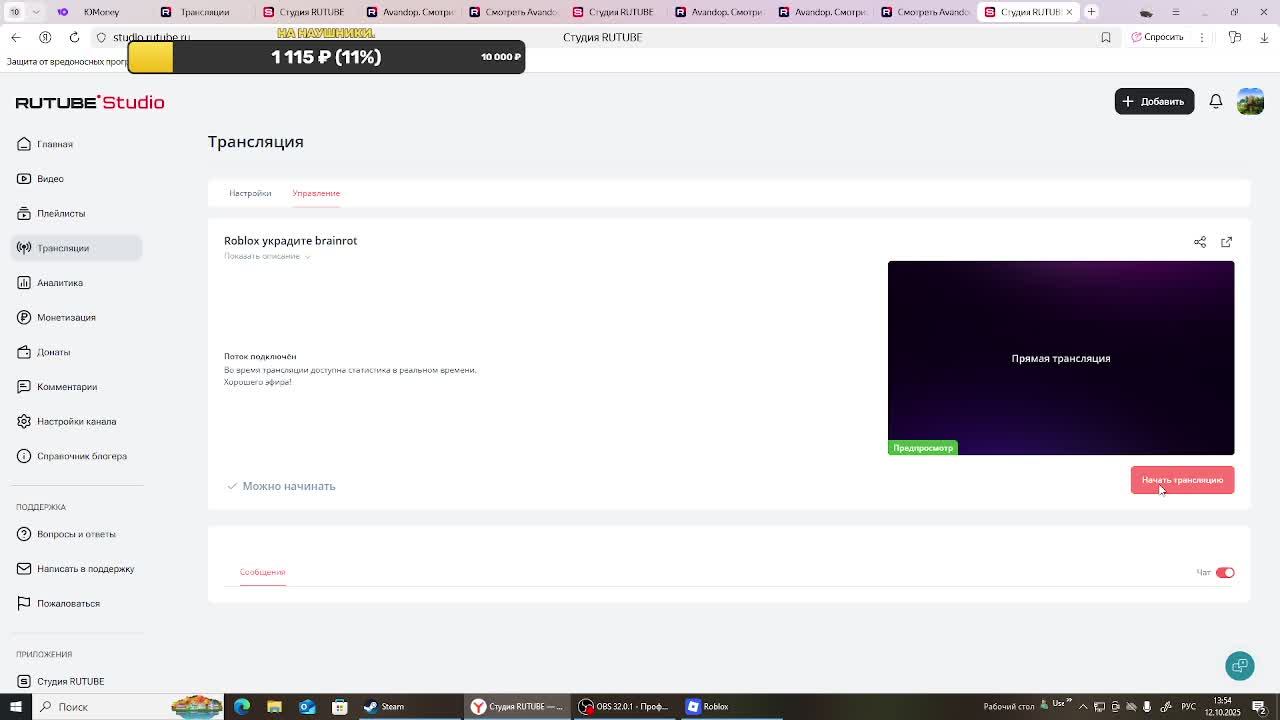Viewport: 1280px width, 720px height.
Task: Open Настройки канала in the sidebar
Action: tap(77, 422)
